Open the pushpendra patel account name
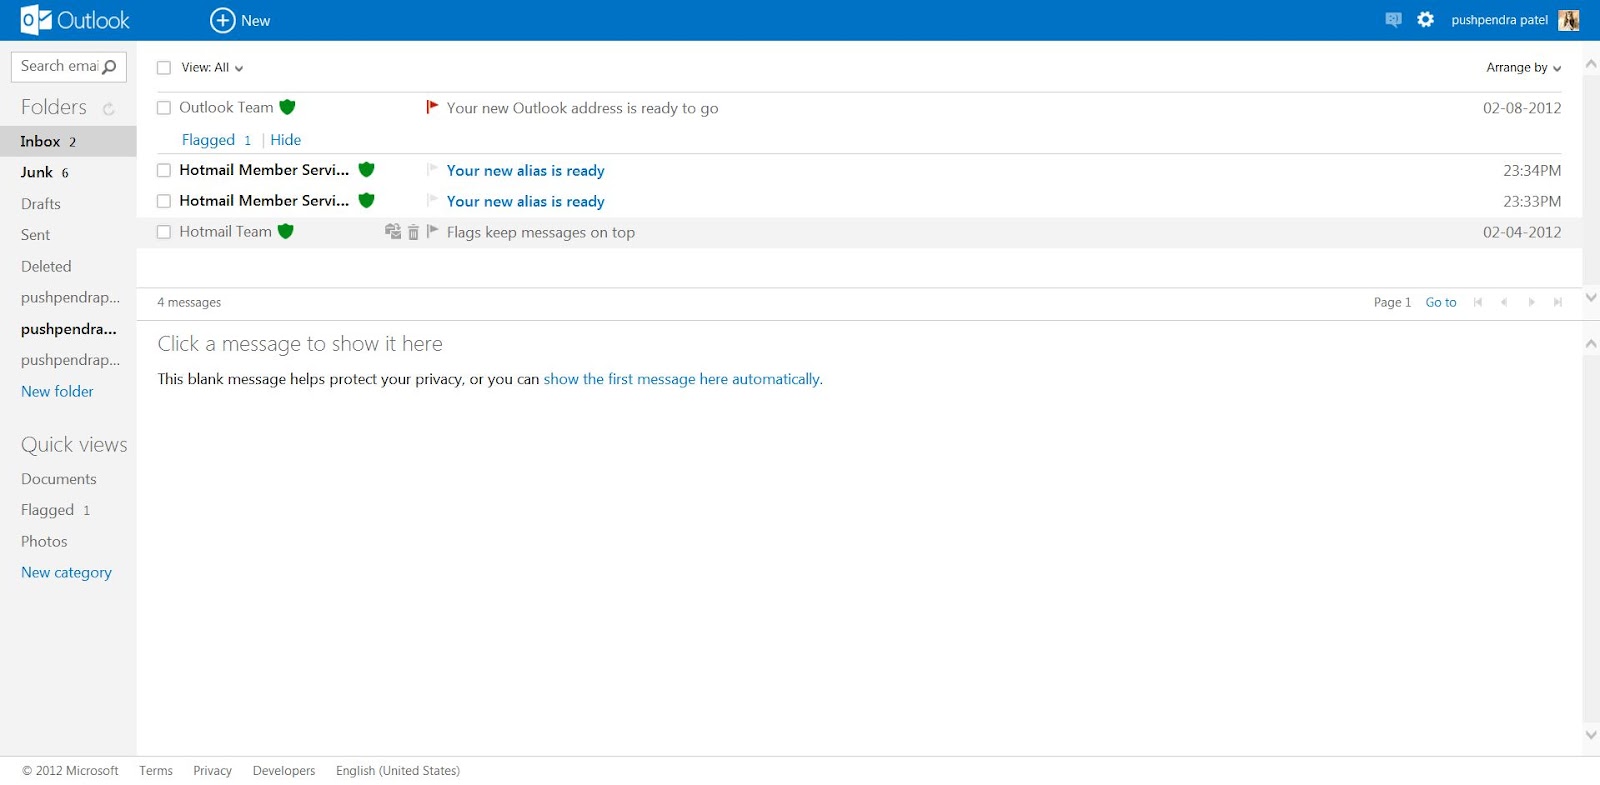 (x=1499, y=20)
